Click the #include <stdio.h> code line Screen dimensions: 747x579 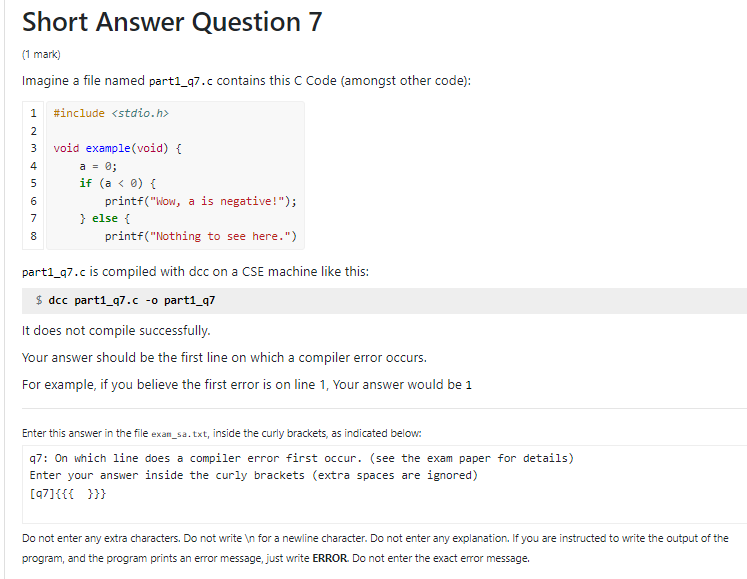(x=111, y=114)
